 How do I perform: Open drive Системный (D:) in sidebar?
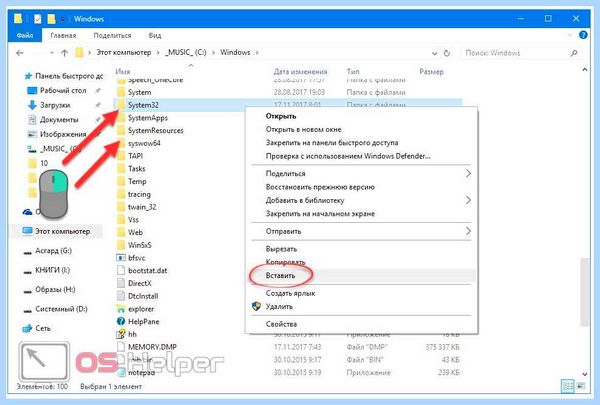(x=61, y=309)
